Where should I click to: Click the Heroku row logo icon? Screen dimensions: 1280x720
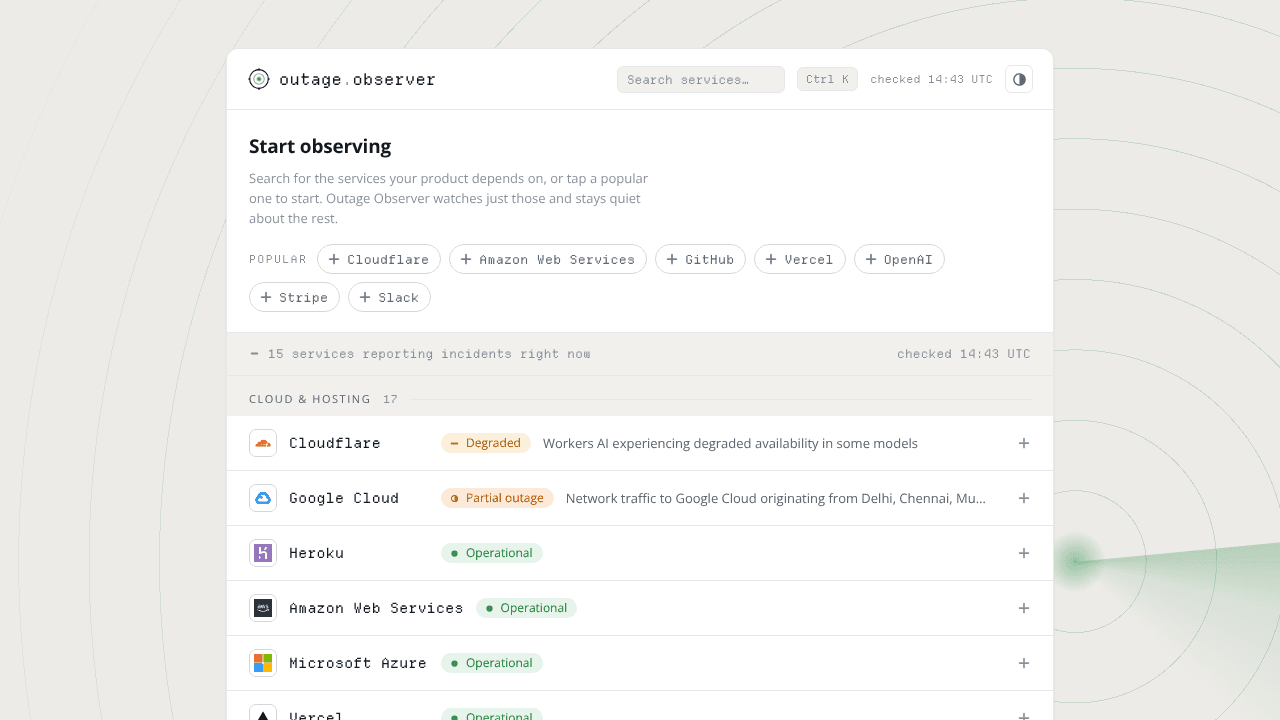(263, 553)
